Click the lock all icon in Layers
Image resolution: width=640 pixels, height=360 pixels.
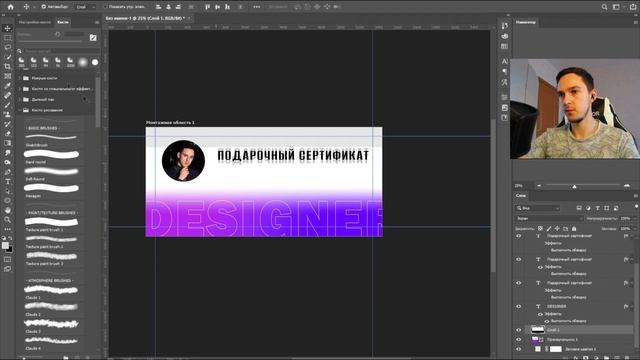574,229
